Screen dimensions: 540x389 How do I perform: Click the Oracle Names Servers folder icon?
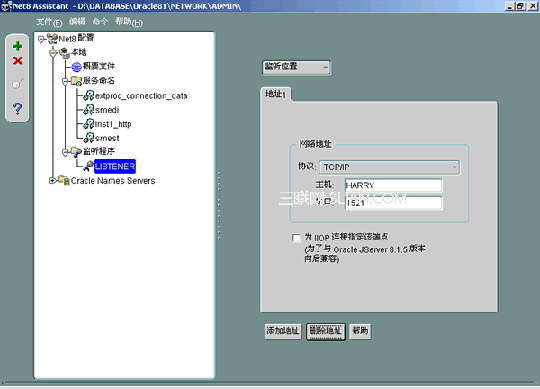[x=64, y=180]
